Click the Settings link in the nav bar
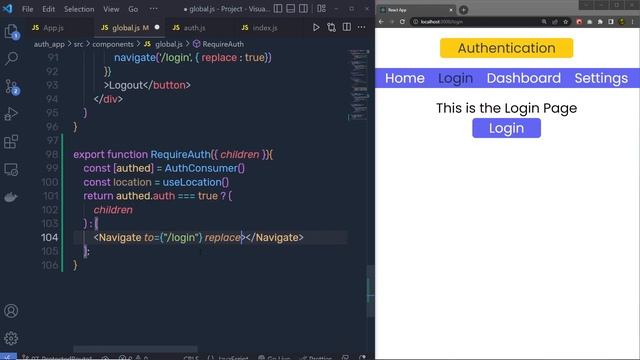Image resolution: width=640 pixels, height=360 pixels. 601,78
